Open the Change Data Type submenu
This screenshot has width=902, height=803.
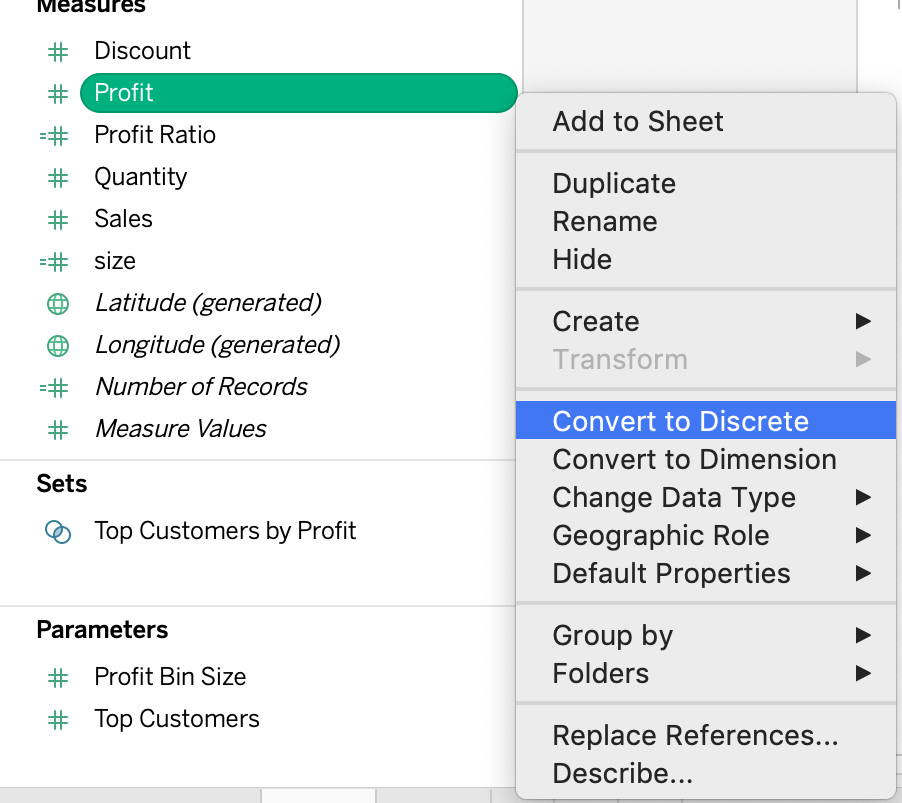706,497
